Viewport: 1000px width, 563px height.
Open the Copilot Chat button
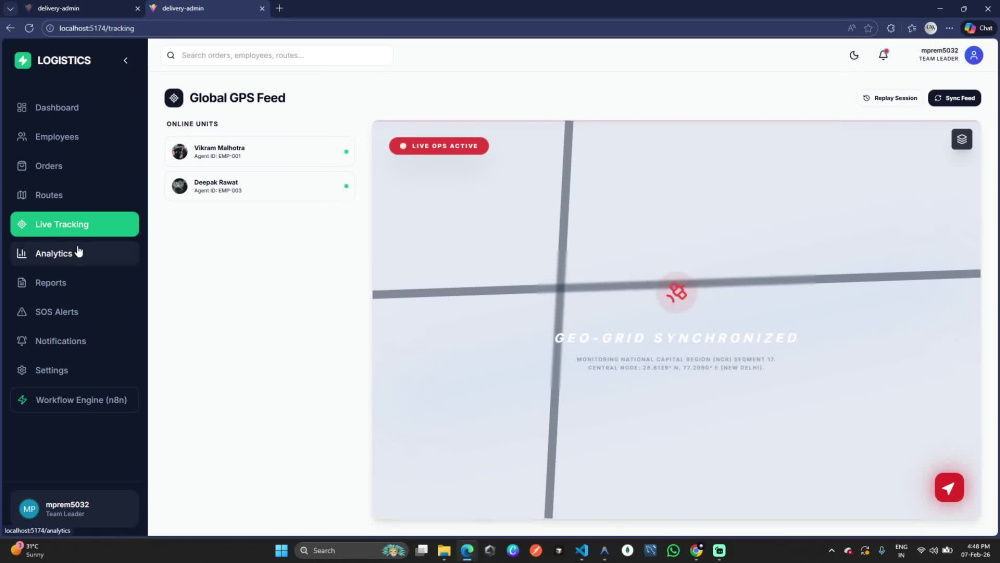click(978, 28)
